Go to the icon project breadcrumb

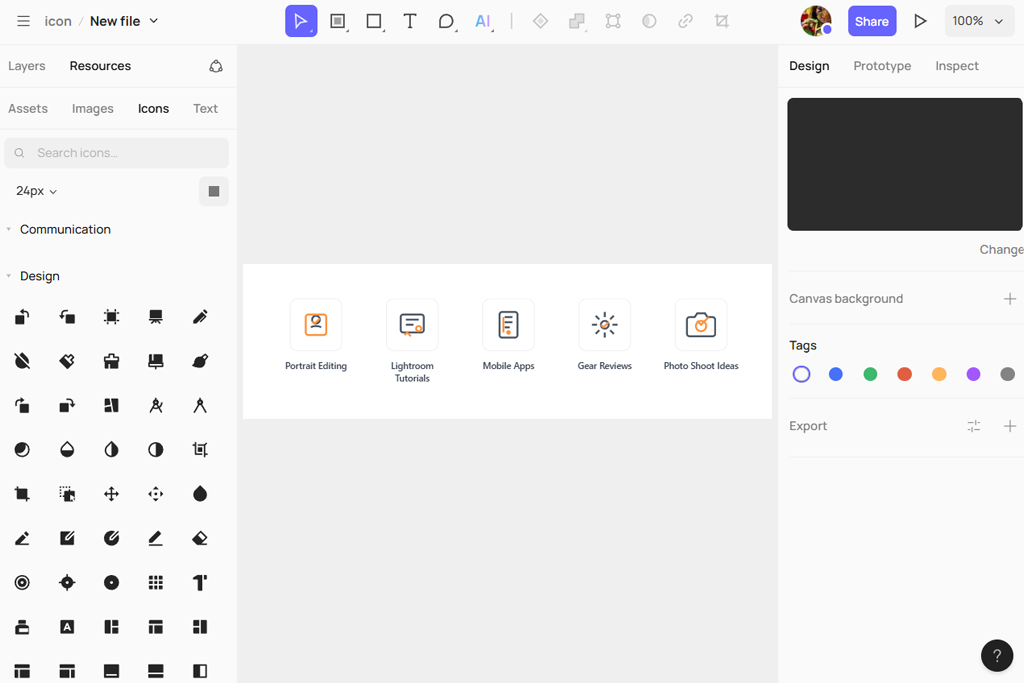coord(58,21)
